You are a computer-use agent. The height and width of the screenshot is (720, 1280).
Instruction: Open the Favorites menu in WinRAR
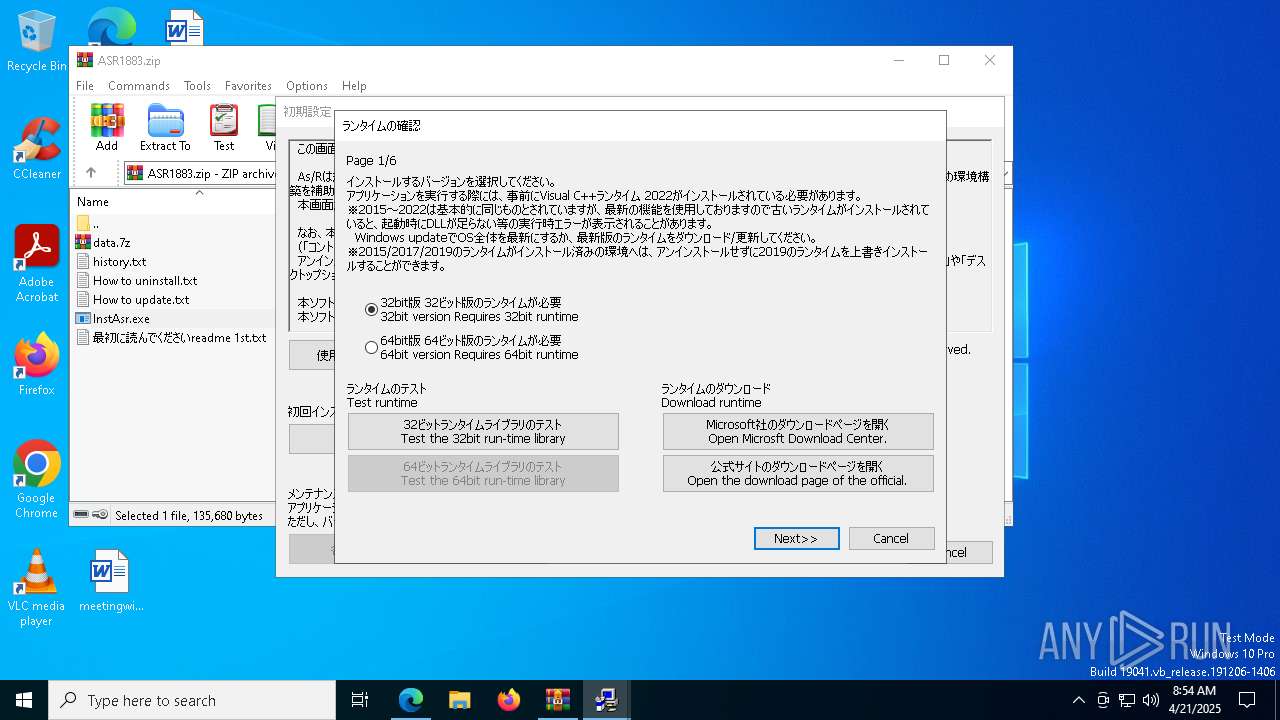[248, 86]
